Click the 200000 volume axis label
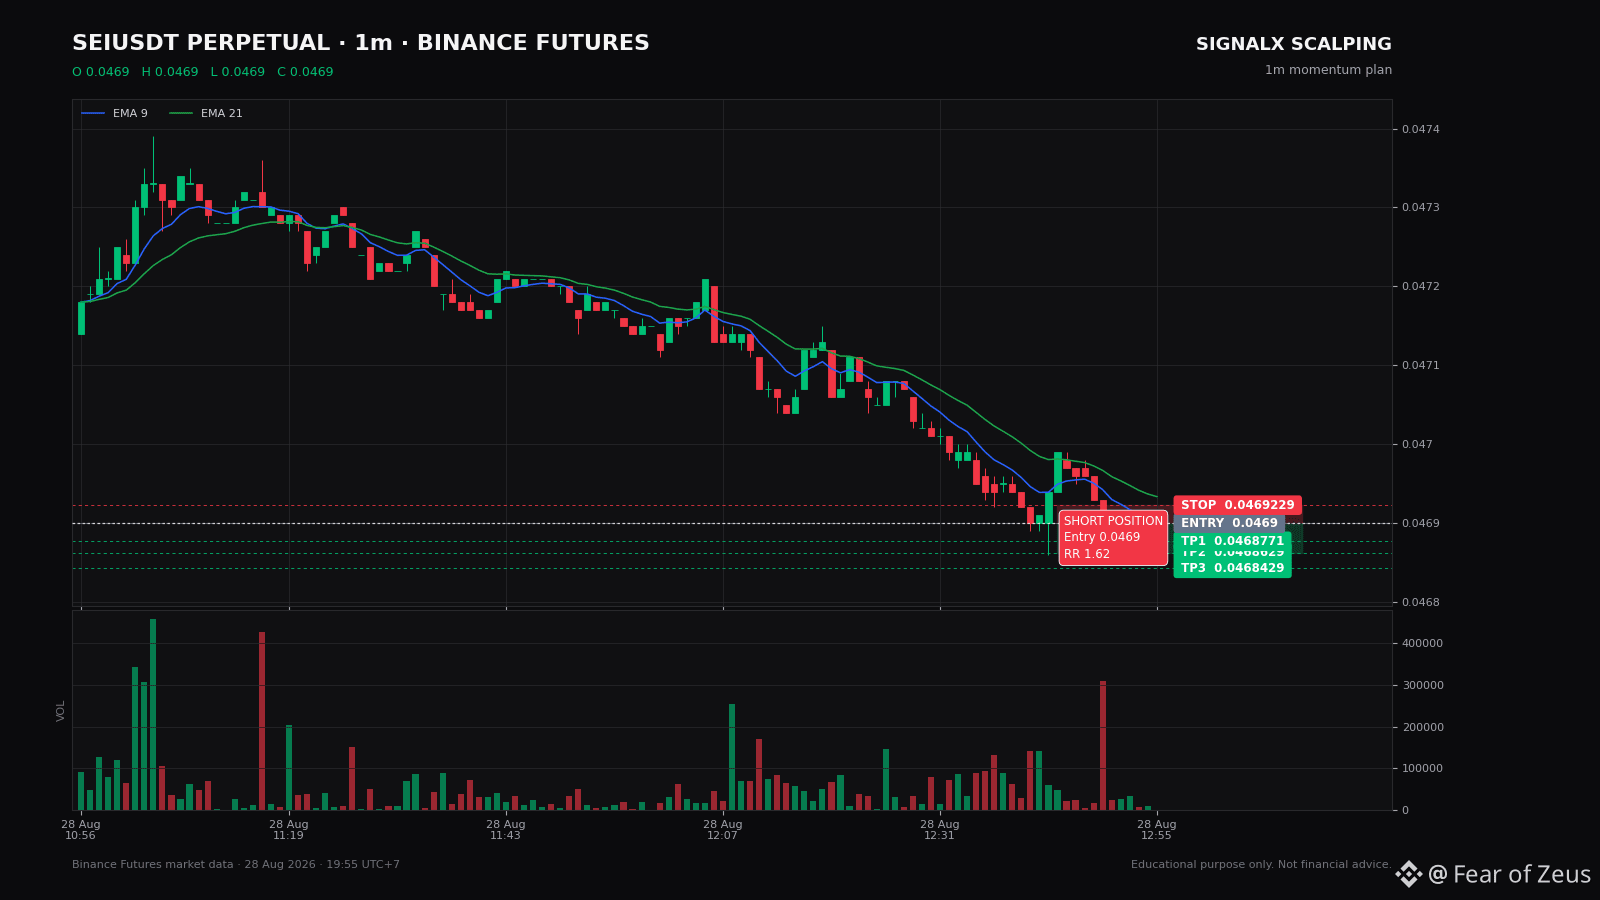This screenshot has width=1600, height=900. pos(1422,727)
